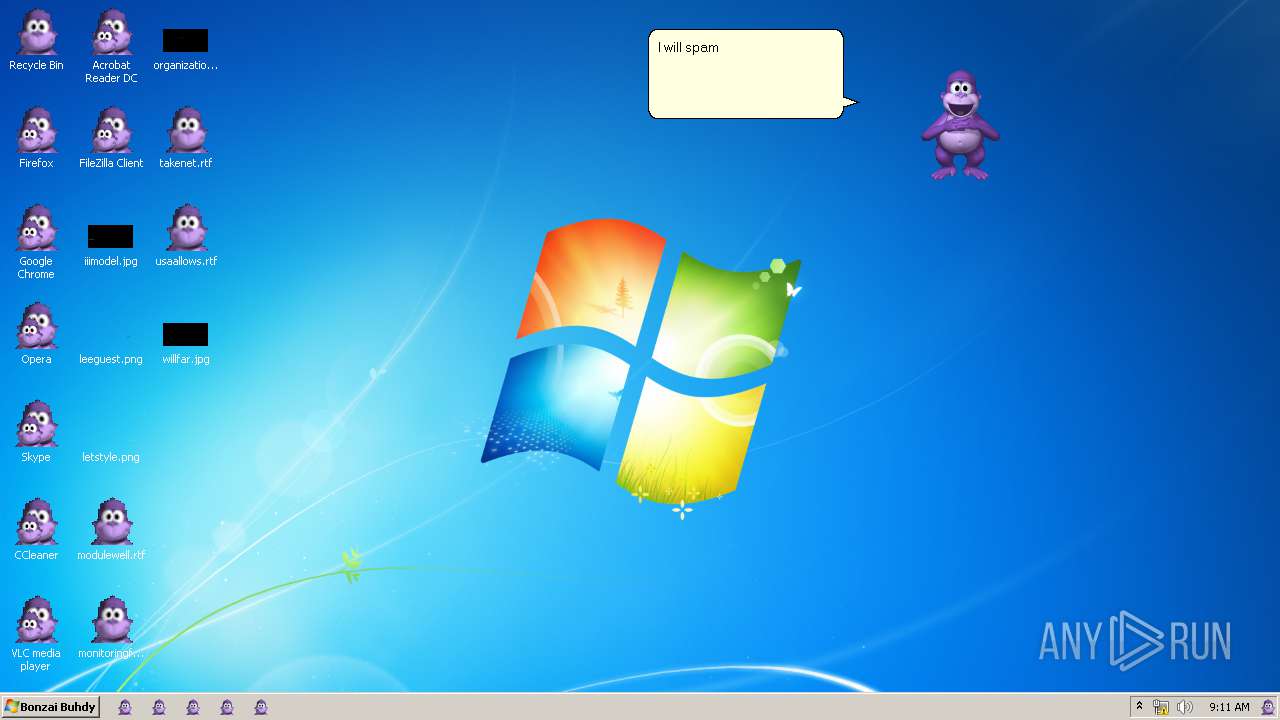Select the iiimodel.jpg image file
Image resolution: width=1280 pixels, height=720 pixels.
pyautogui.click(x=111, y=245)
